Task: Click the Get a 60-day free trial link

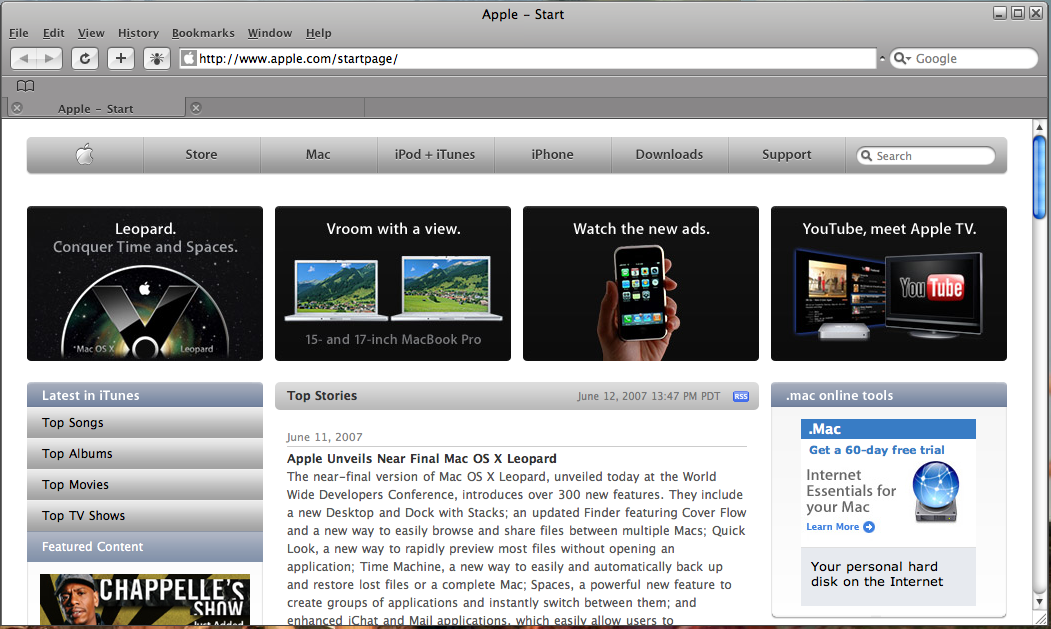Action: (877, 450)
